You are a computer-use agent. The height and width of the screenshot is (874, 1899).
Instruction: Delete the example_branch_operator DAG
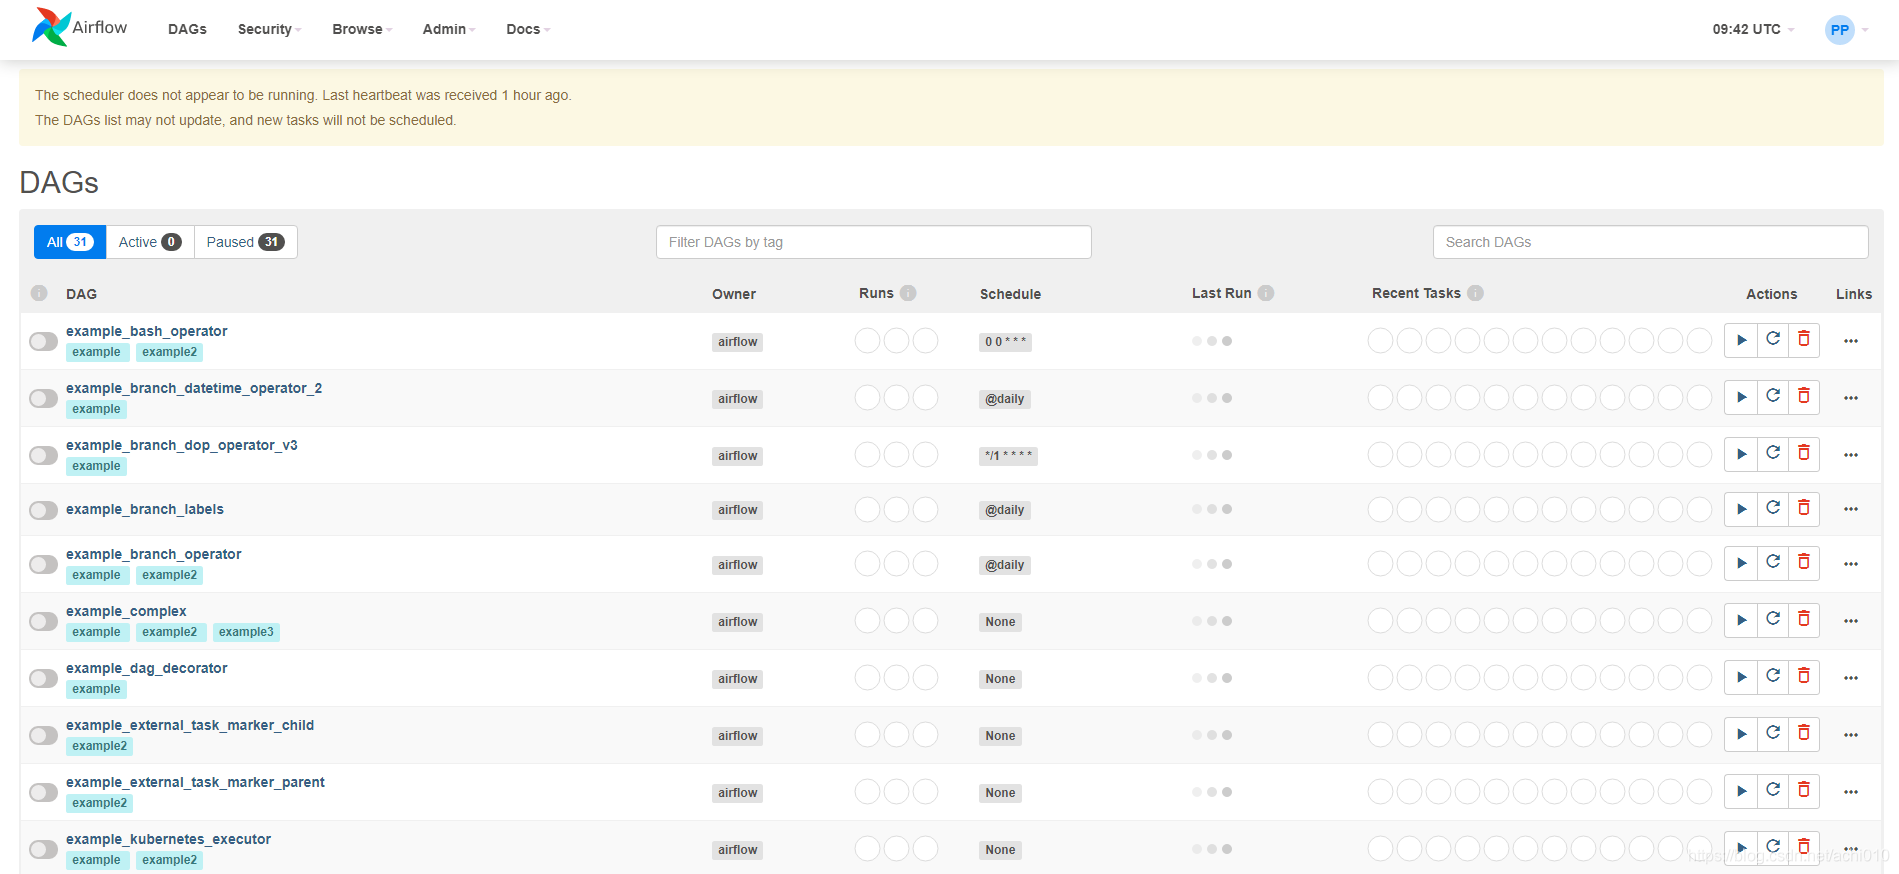pyautogui.click(x=1804, y=563)
